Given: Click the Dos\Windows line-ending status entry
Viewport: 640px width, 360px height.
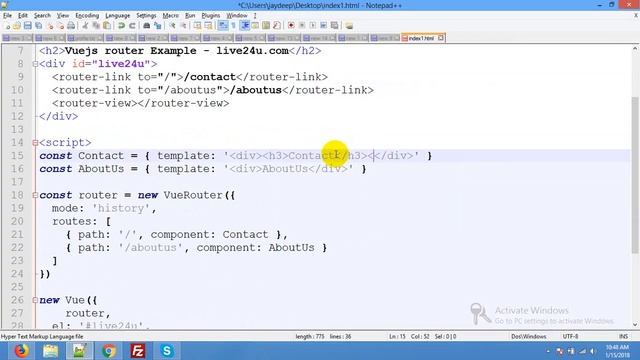Looking at the screenshot, I should (529, 337).
